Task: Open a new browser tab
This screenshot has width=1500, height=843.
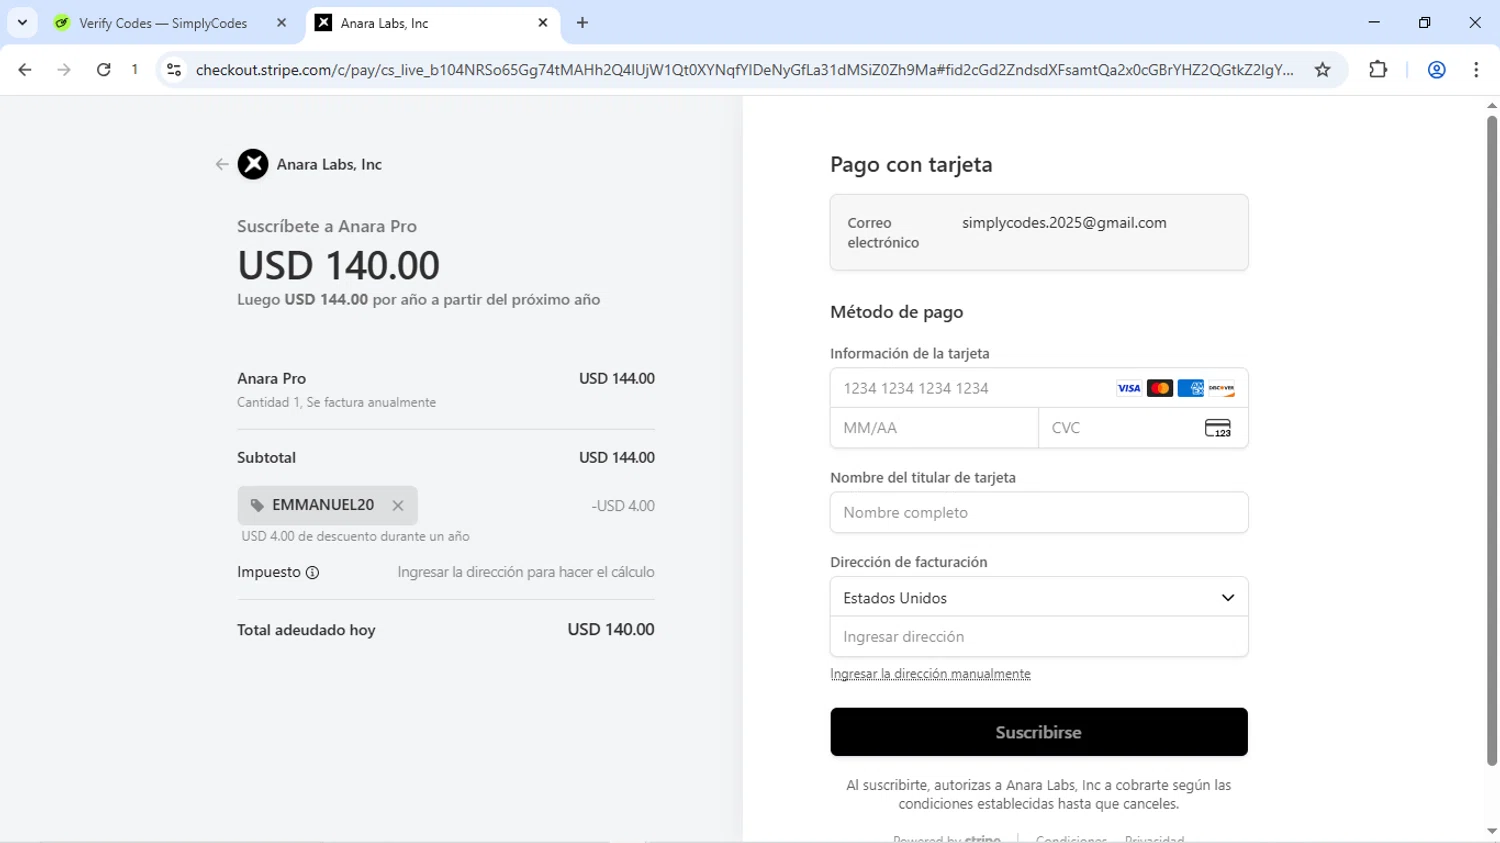Action: point(583,23)
